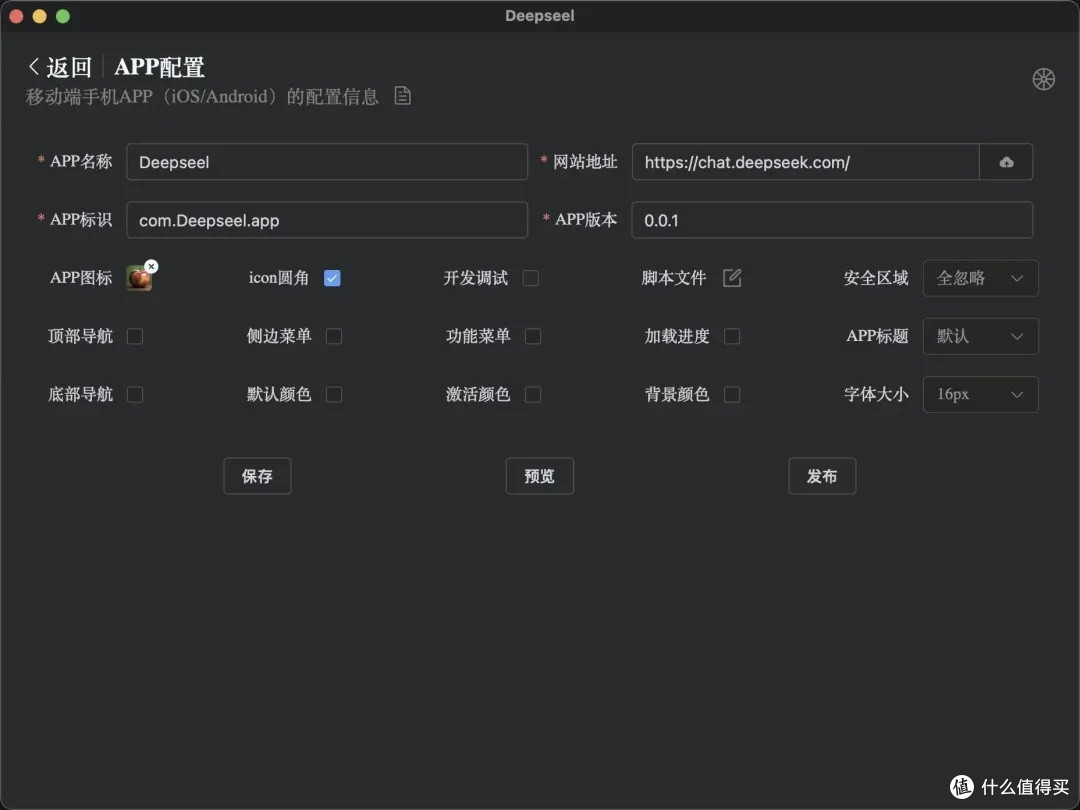Click the APP名称 field containing Deepseel
1080x810 pixels.
coord(327,162)
